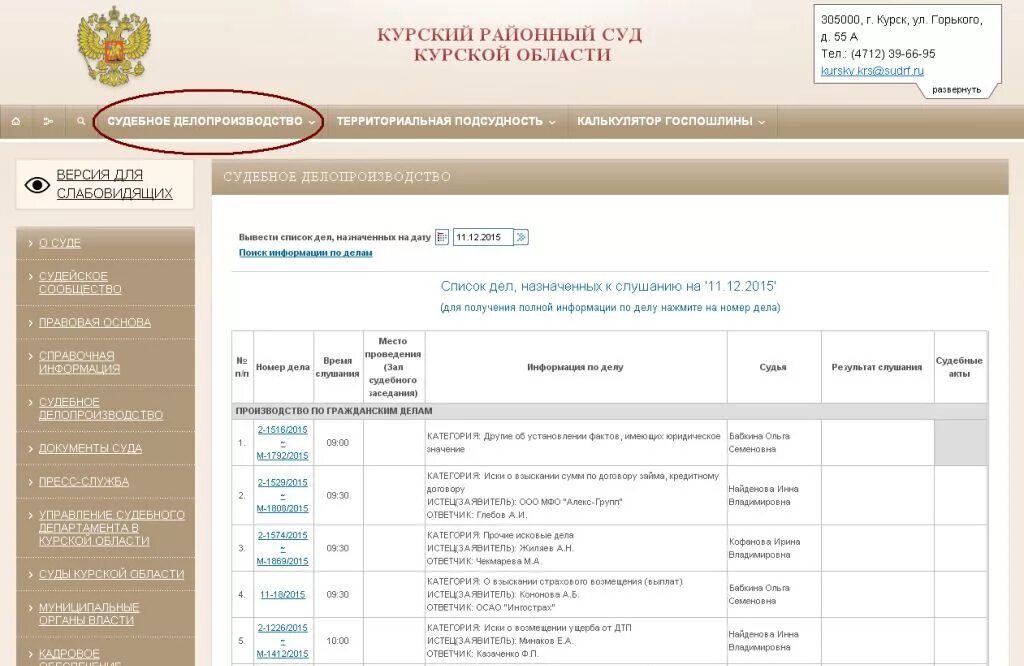Screen dimensions: 1024x666
Task: Open Правовая основа sidebar item
Action: pyautogui.click(x=95, y=323)
